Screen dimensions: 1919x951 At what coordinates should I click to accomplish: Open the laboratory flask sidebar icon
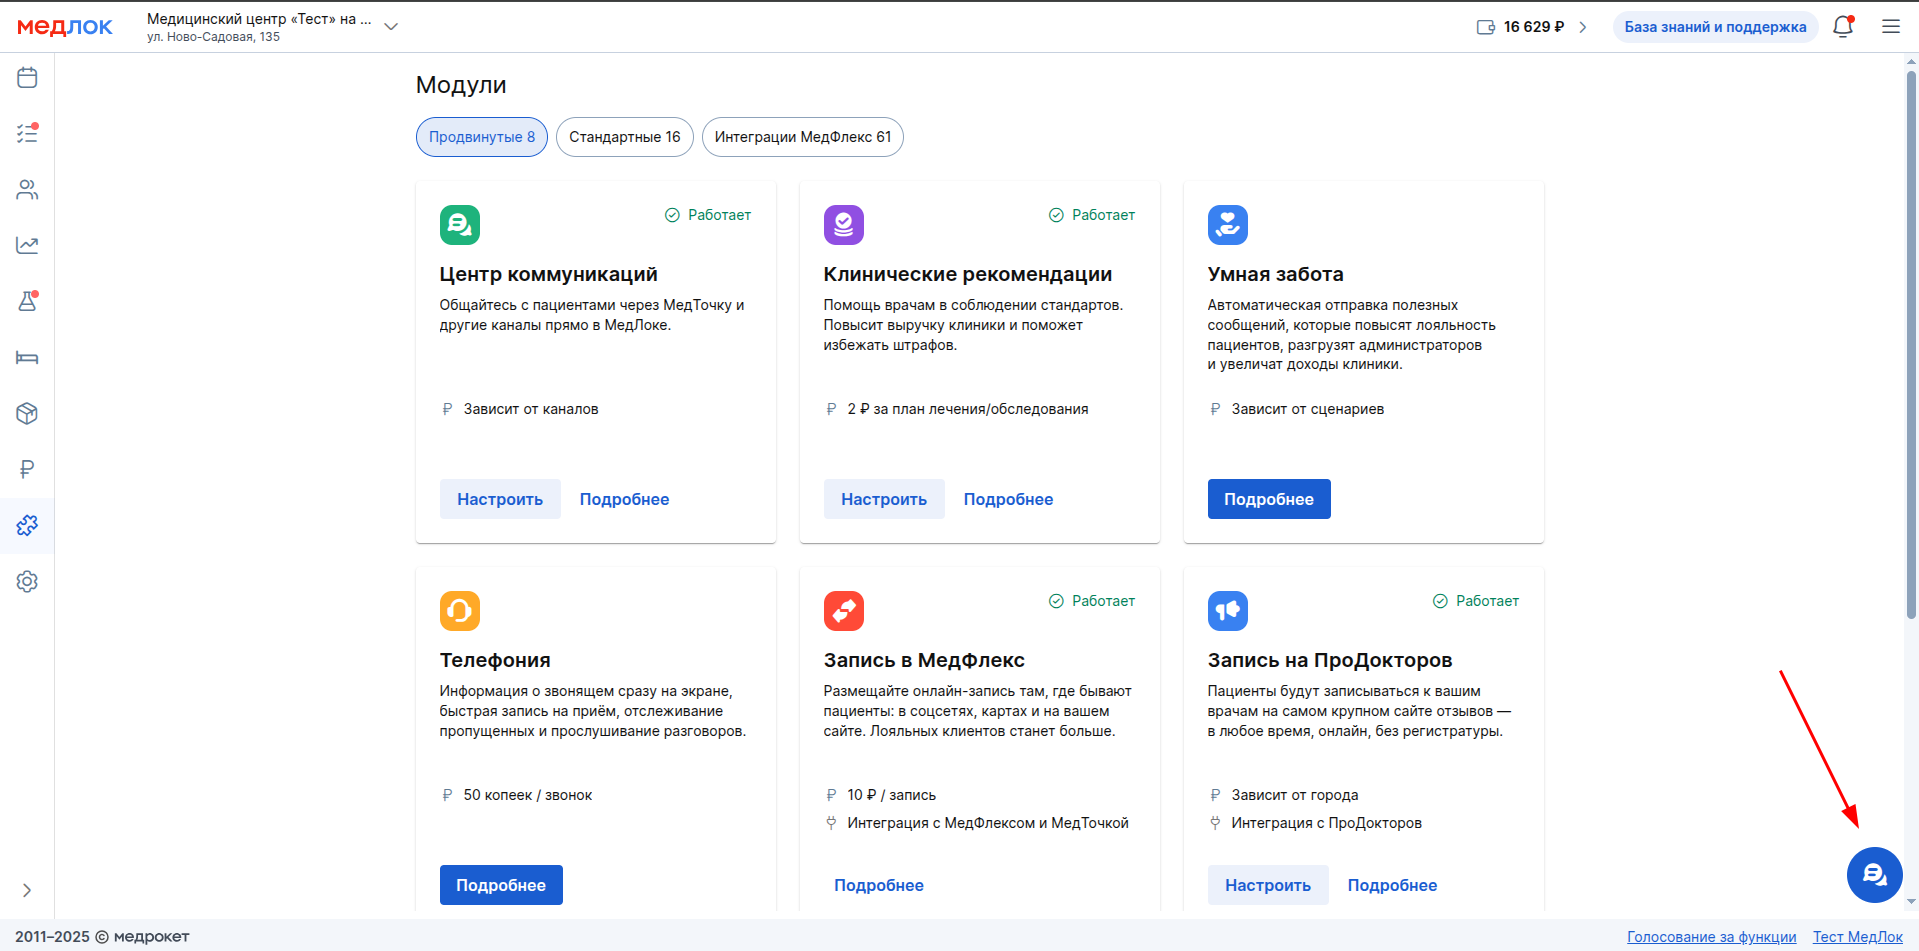click(27, 301)
